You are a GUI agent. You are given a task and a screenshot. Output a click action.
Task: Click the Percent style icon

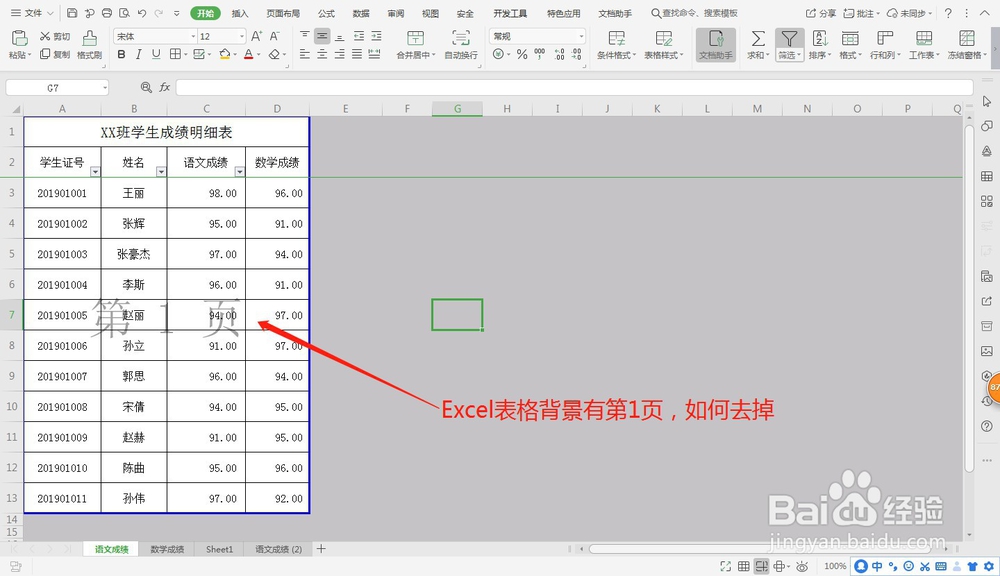tap(522, 55)
